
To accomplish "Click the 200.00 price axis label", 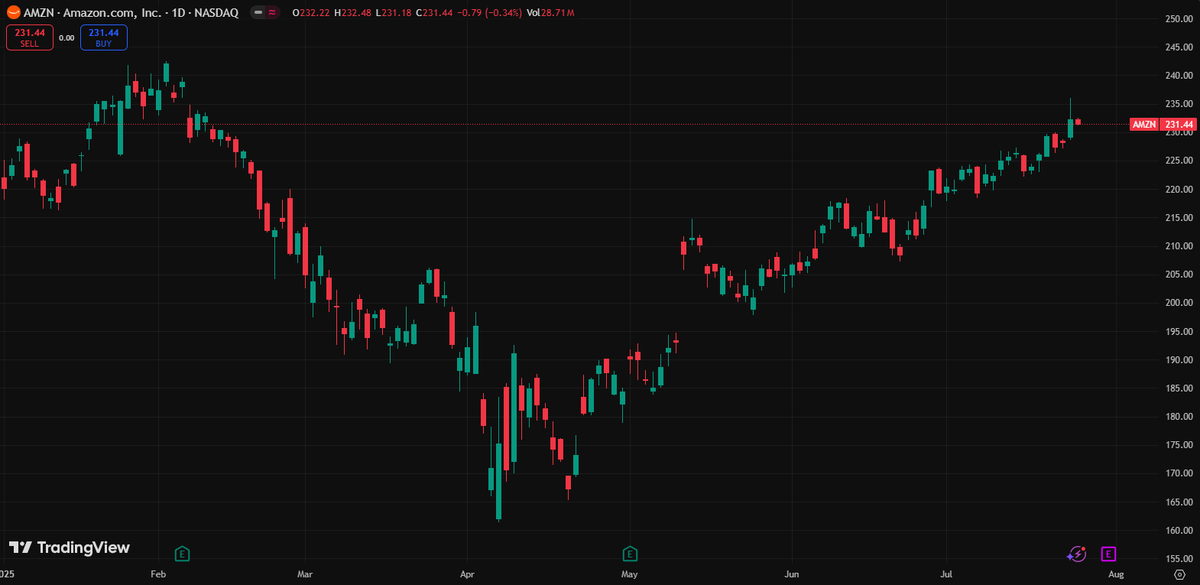I will 1177,303.
